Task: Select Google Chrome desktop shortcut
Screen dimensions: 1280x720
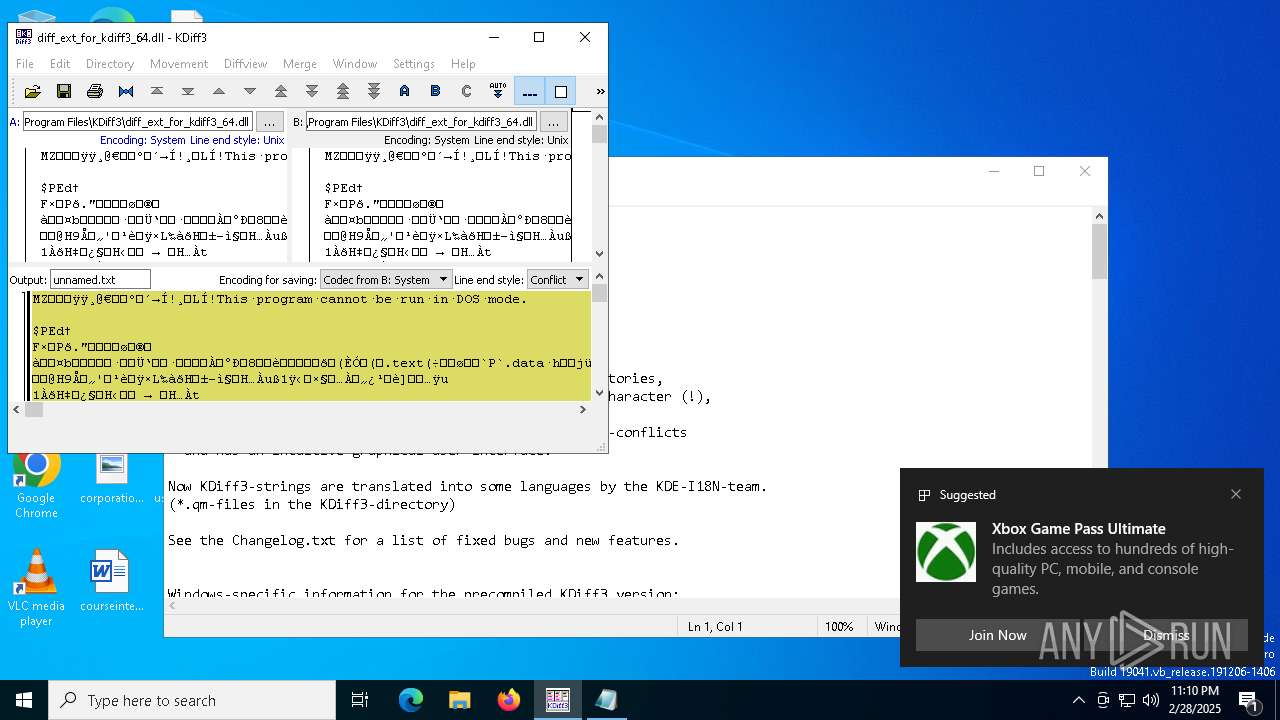Action: coord(36,483)
